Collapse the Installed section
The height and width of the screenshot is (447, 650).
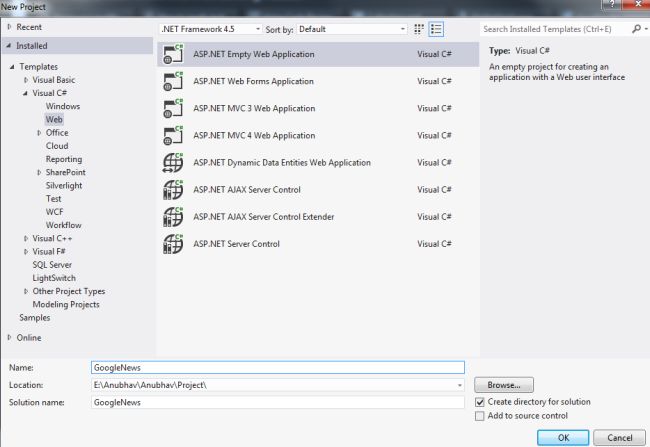(x=9, y=46)
